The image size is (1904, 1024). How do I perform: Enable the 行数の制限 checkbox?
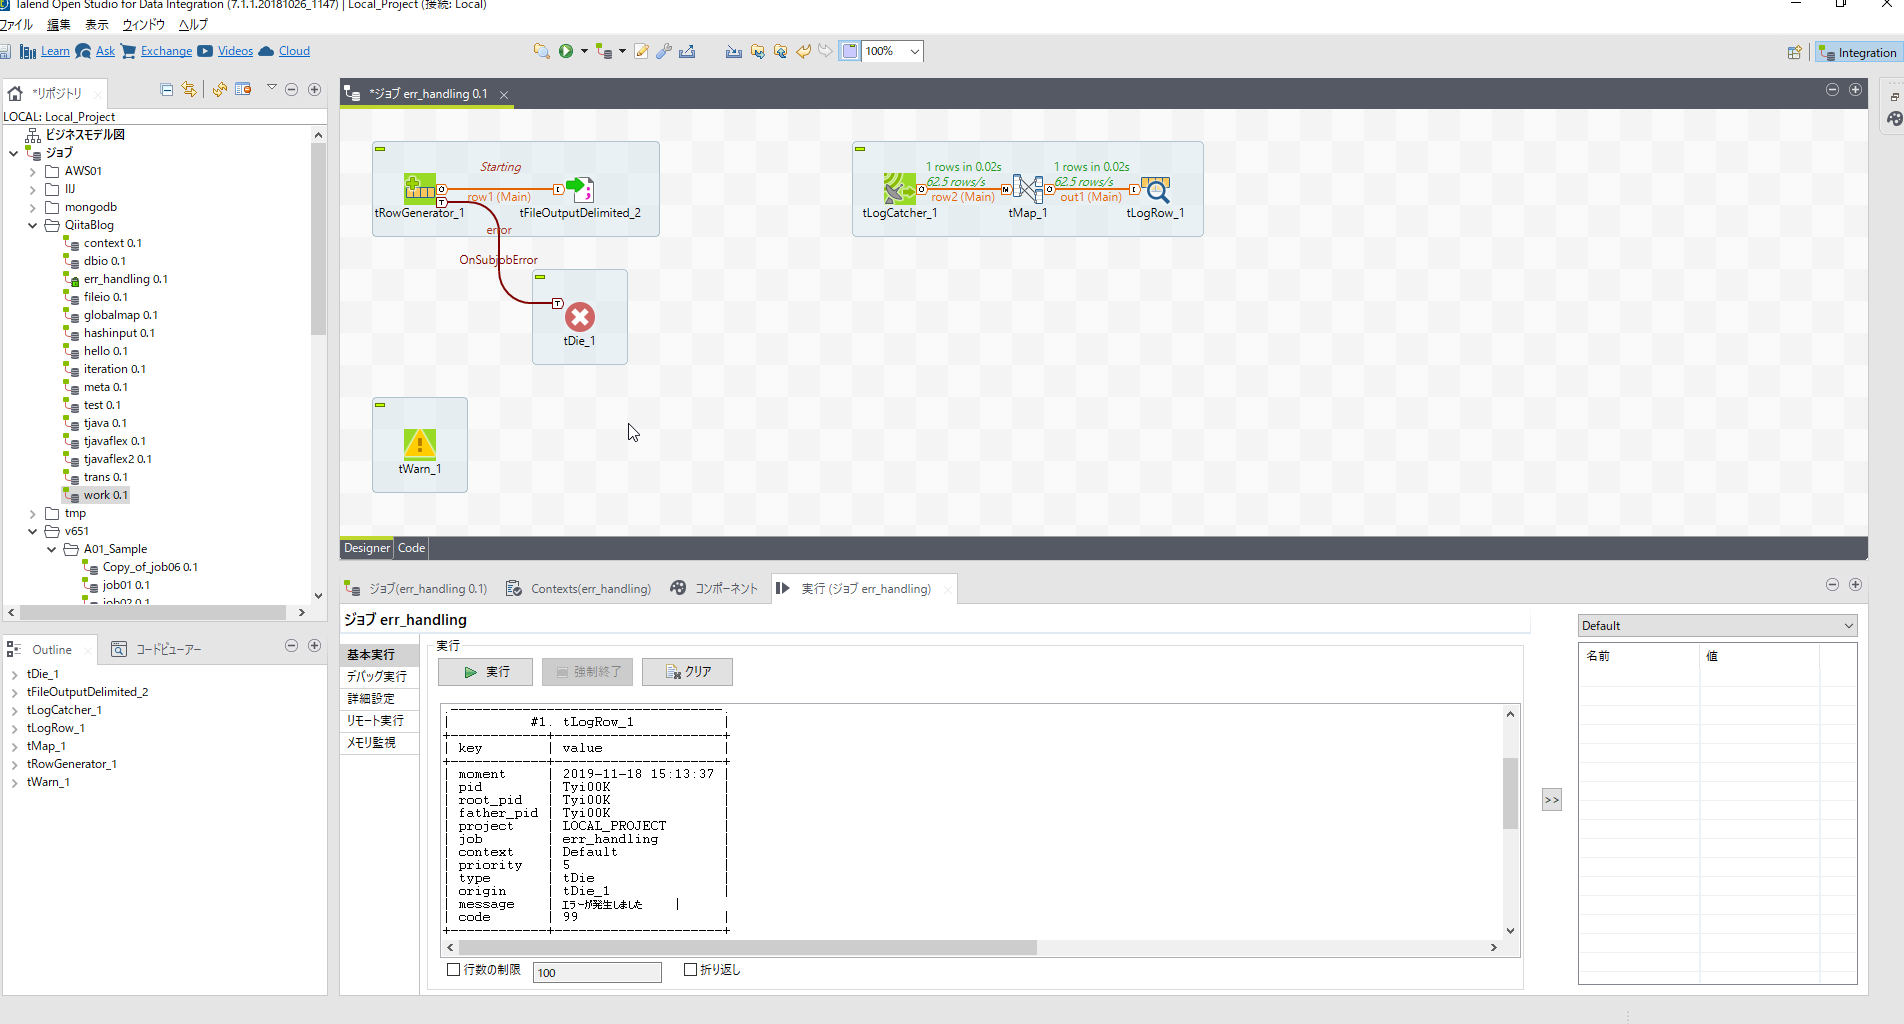coord(453,970)
